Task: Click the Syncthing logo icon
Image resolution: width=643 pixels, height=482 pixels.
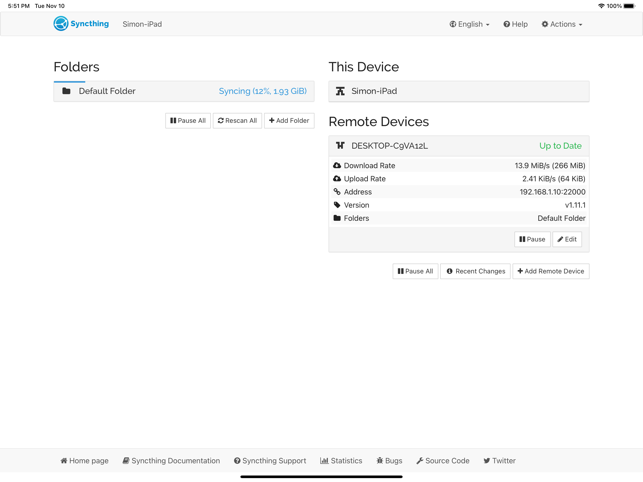Action: click(61, 24)
